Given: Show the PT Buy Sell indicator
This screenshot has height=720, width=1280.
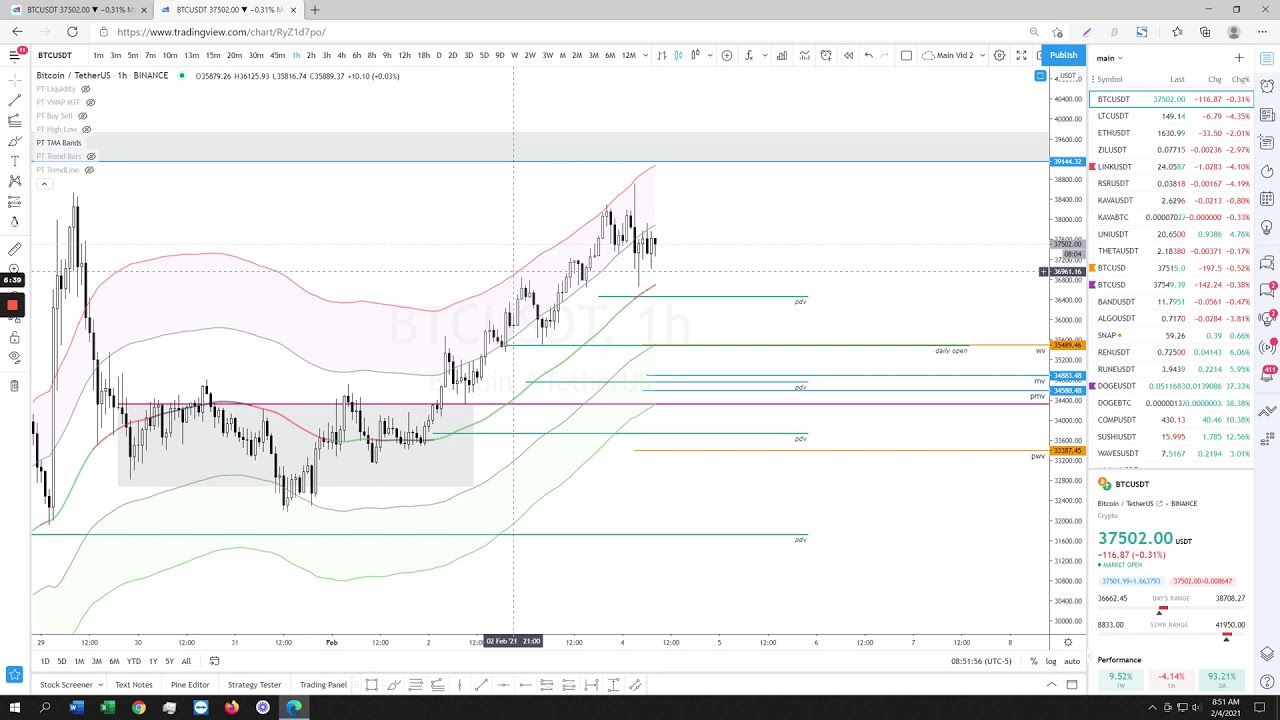Looking at the screenshot, I should pos(82,116).
